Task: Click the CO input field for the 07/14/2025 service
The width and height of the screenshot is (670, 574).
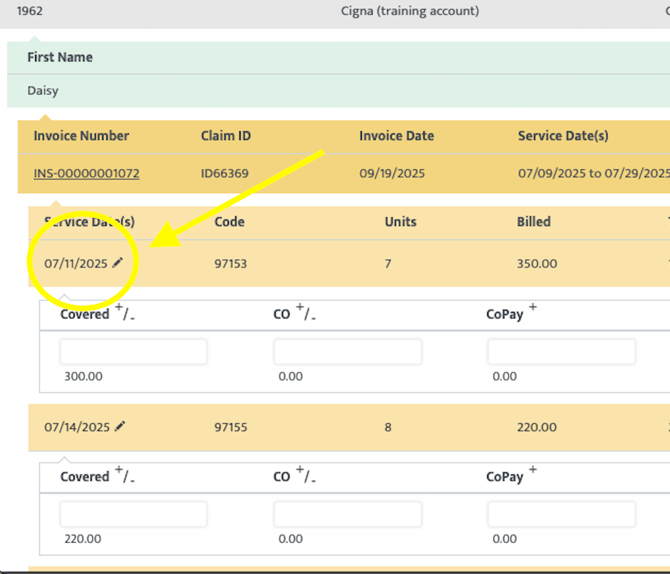Action: 347,514
